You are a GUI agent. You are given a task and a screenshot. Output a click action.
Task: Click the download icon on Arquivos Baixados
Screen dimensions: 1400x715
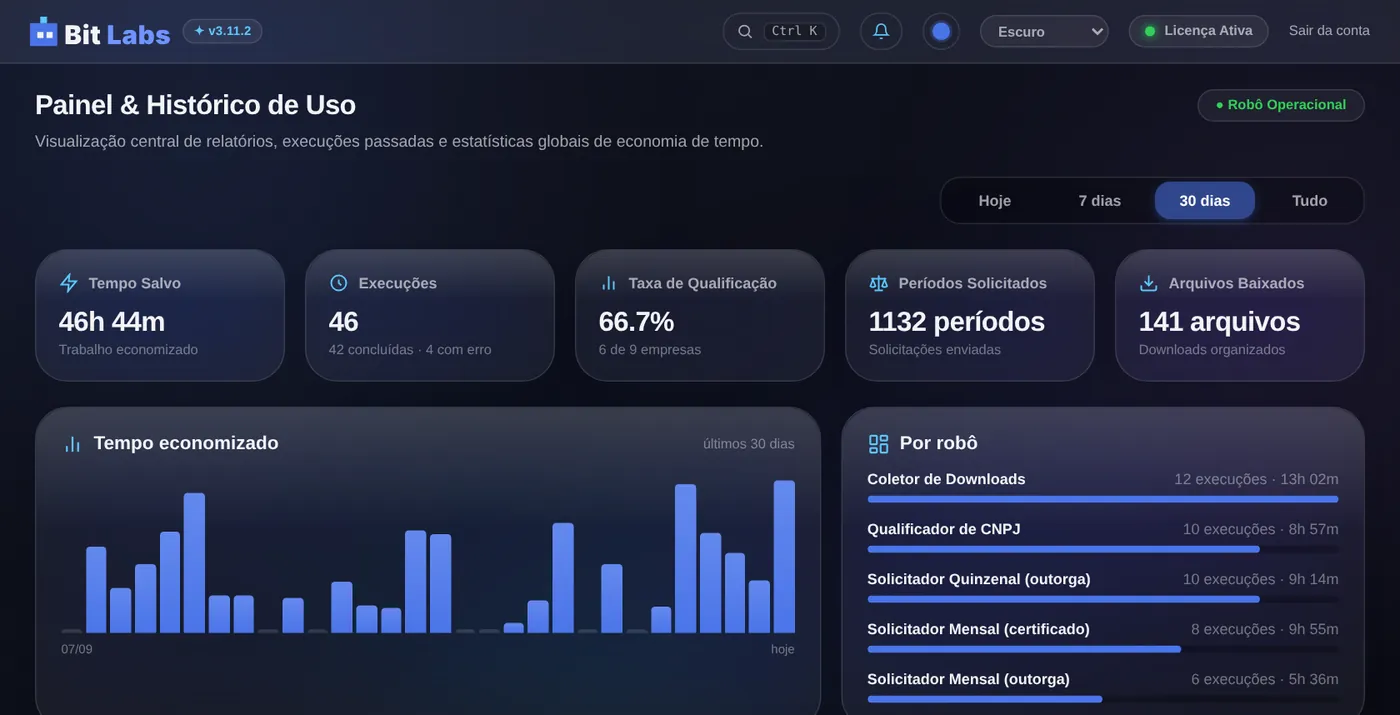[1149, 283]
